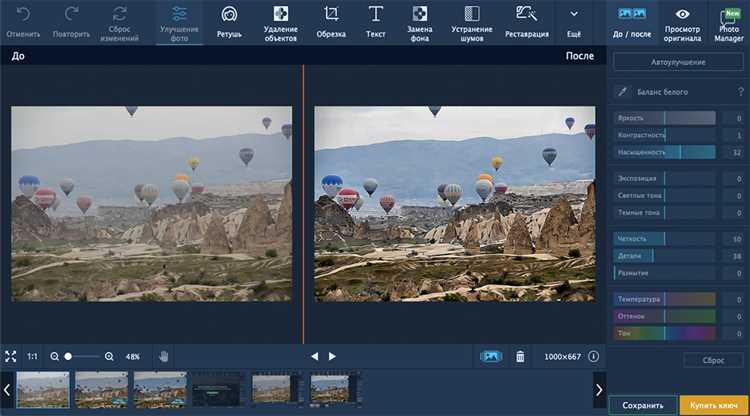Go to previous photo arrow
Screen dimensions: 750x416
pos(314,356)
